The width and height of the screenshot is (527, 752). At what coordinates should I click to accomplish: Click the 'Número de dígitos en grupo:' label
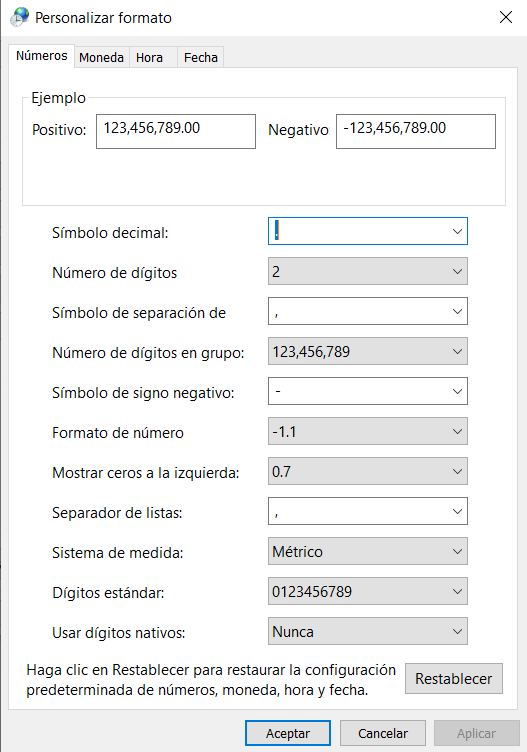point(148,353)
